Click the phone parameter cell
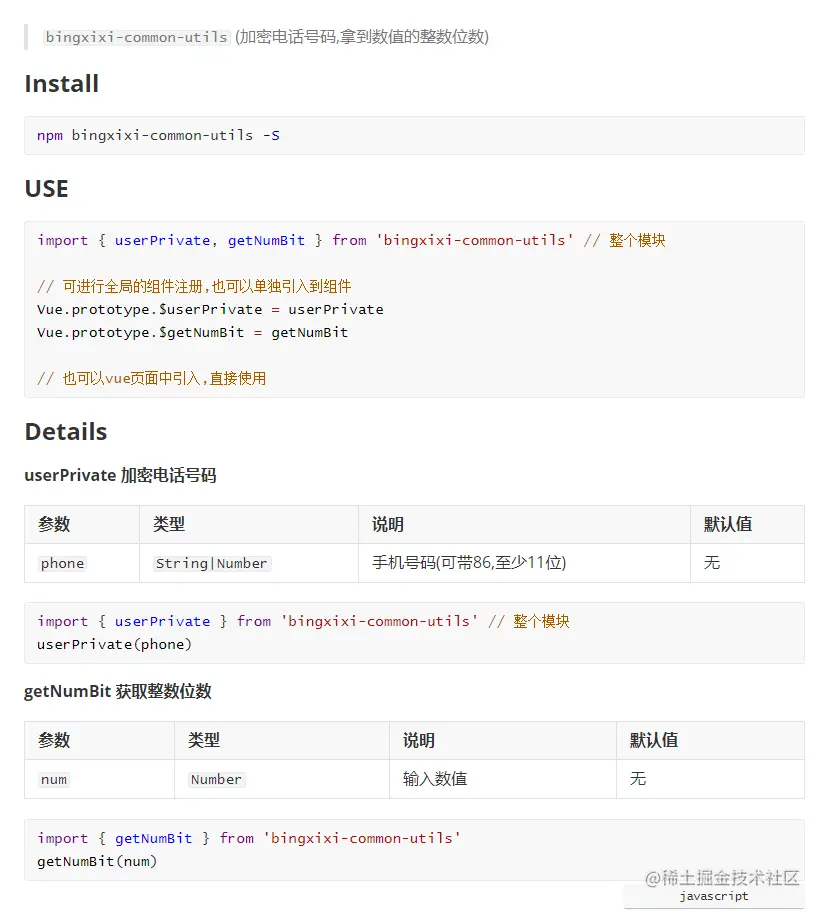Screen dimensions: 824x912 click(x=62, y=563)
